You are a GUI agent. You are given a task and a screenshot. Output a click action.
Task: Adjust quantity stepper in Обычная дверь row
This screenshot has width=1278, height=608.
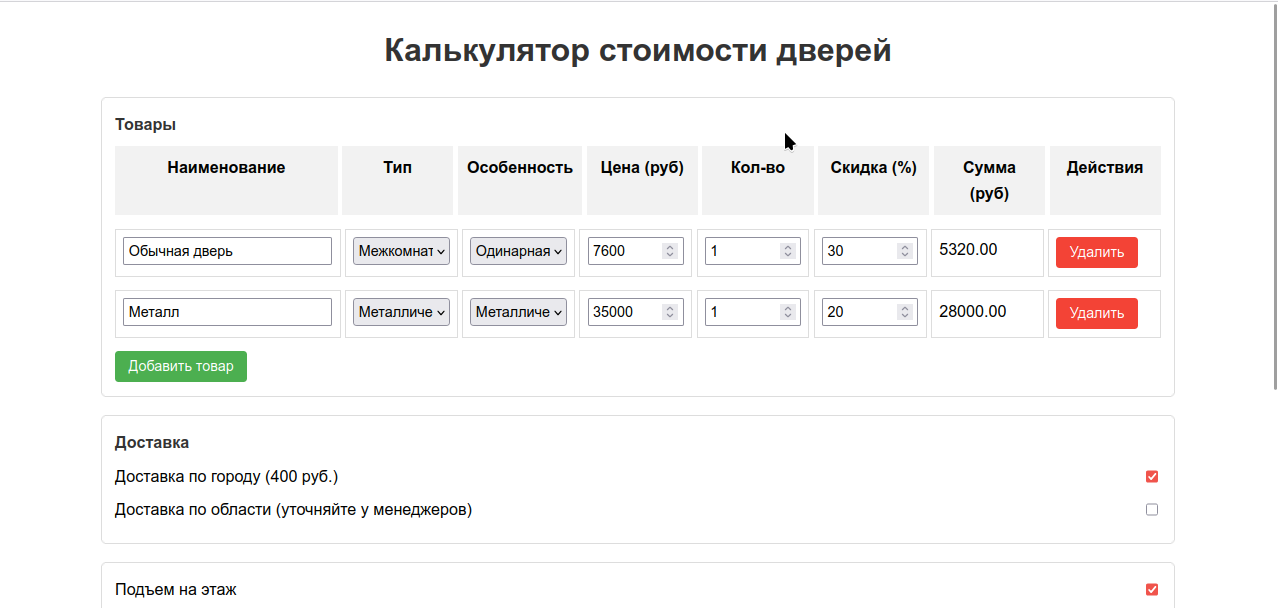point(788,251)
